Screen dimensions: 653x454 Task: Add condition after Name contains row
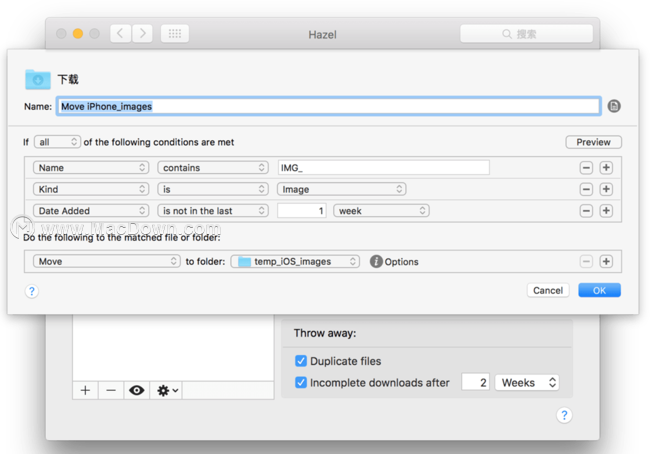(606, 167)
